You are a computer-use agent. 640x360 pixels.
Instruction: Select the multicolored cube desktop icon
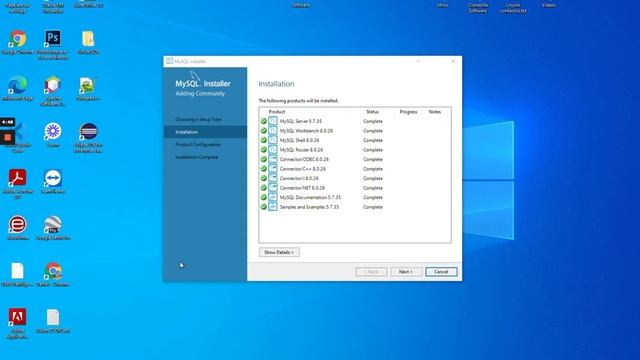(53, 85)
